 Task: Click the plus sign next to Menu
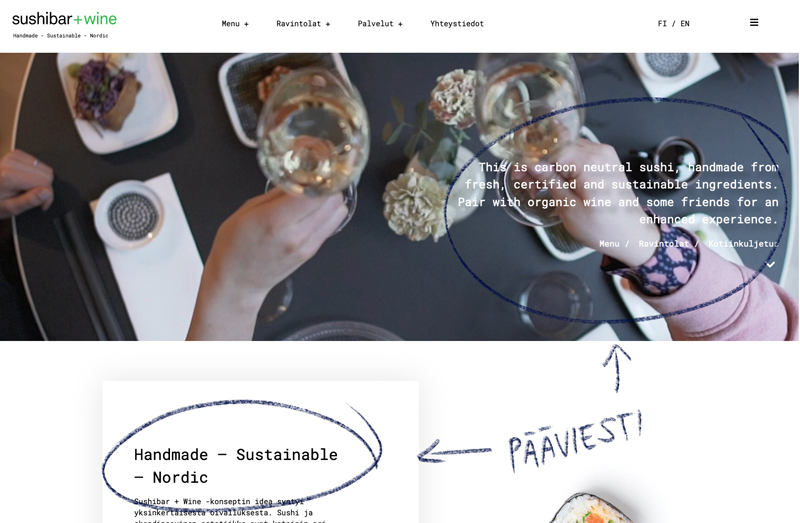coord(246,24)
